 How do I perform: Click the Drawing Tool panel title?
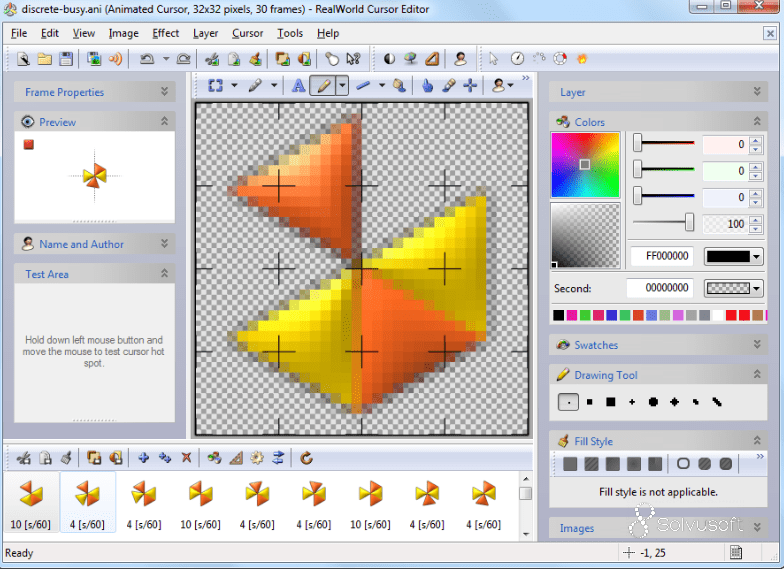(x=606, y=375)
